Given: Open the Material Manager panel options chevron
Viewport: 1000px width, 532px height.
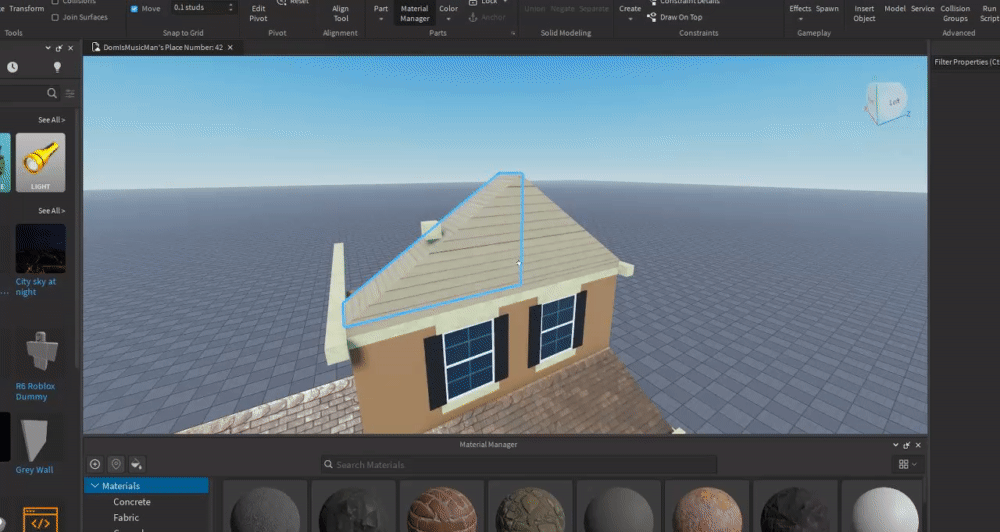Looking at the screenshot, I should pos(895,445).
